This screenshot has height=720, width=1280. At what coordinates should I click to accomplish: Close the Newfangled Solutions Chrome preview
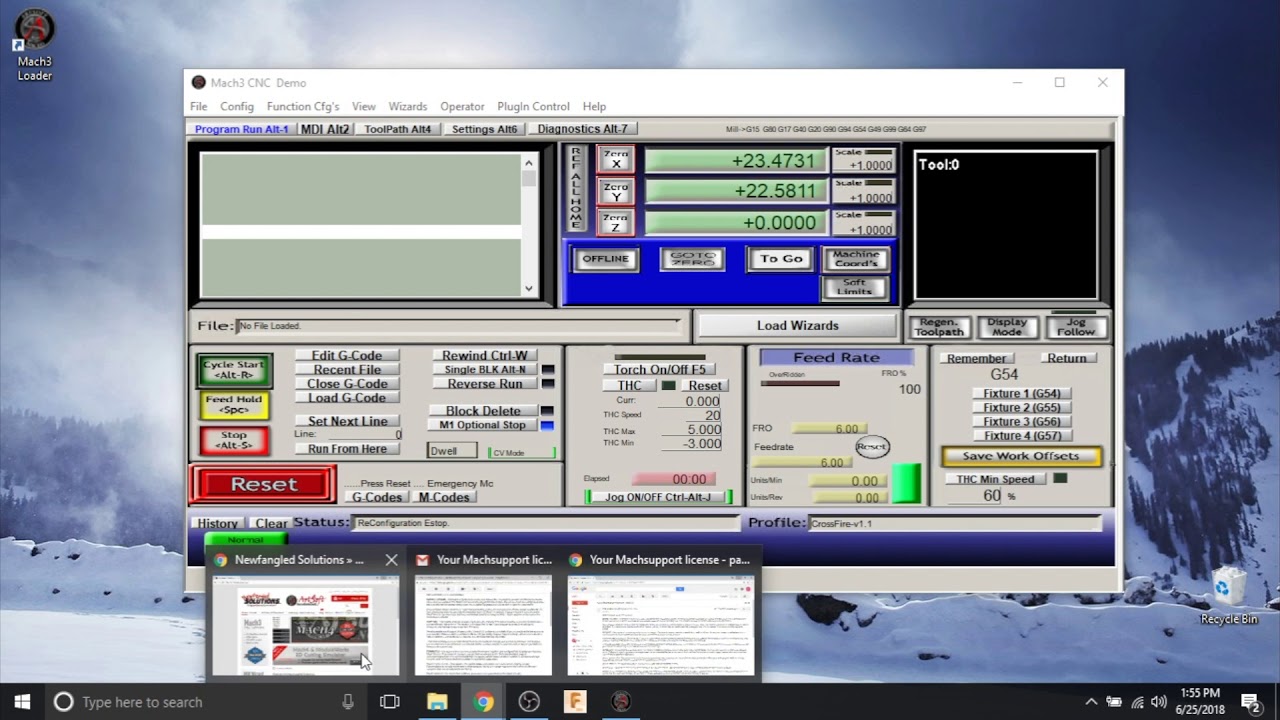pos(391,560)
